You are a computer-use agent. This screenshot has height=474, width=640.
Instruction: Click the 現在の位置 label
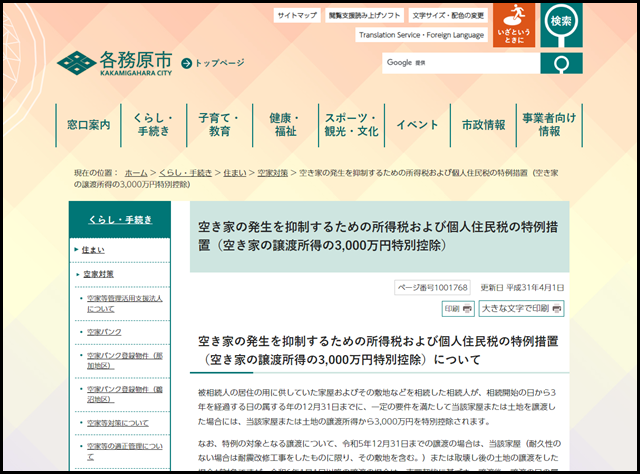tap(96, 173)
